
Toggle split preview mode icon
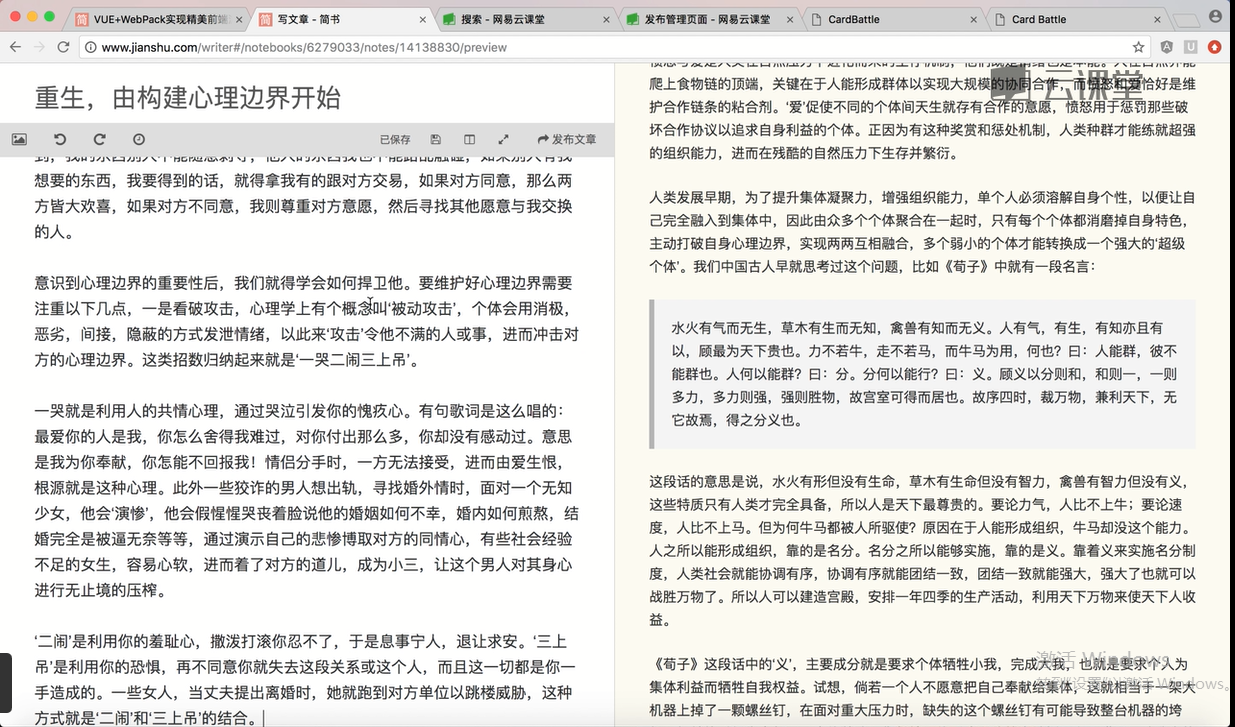click(x=469, y=140)
